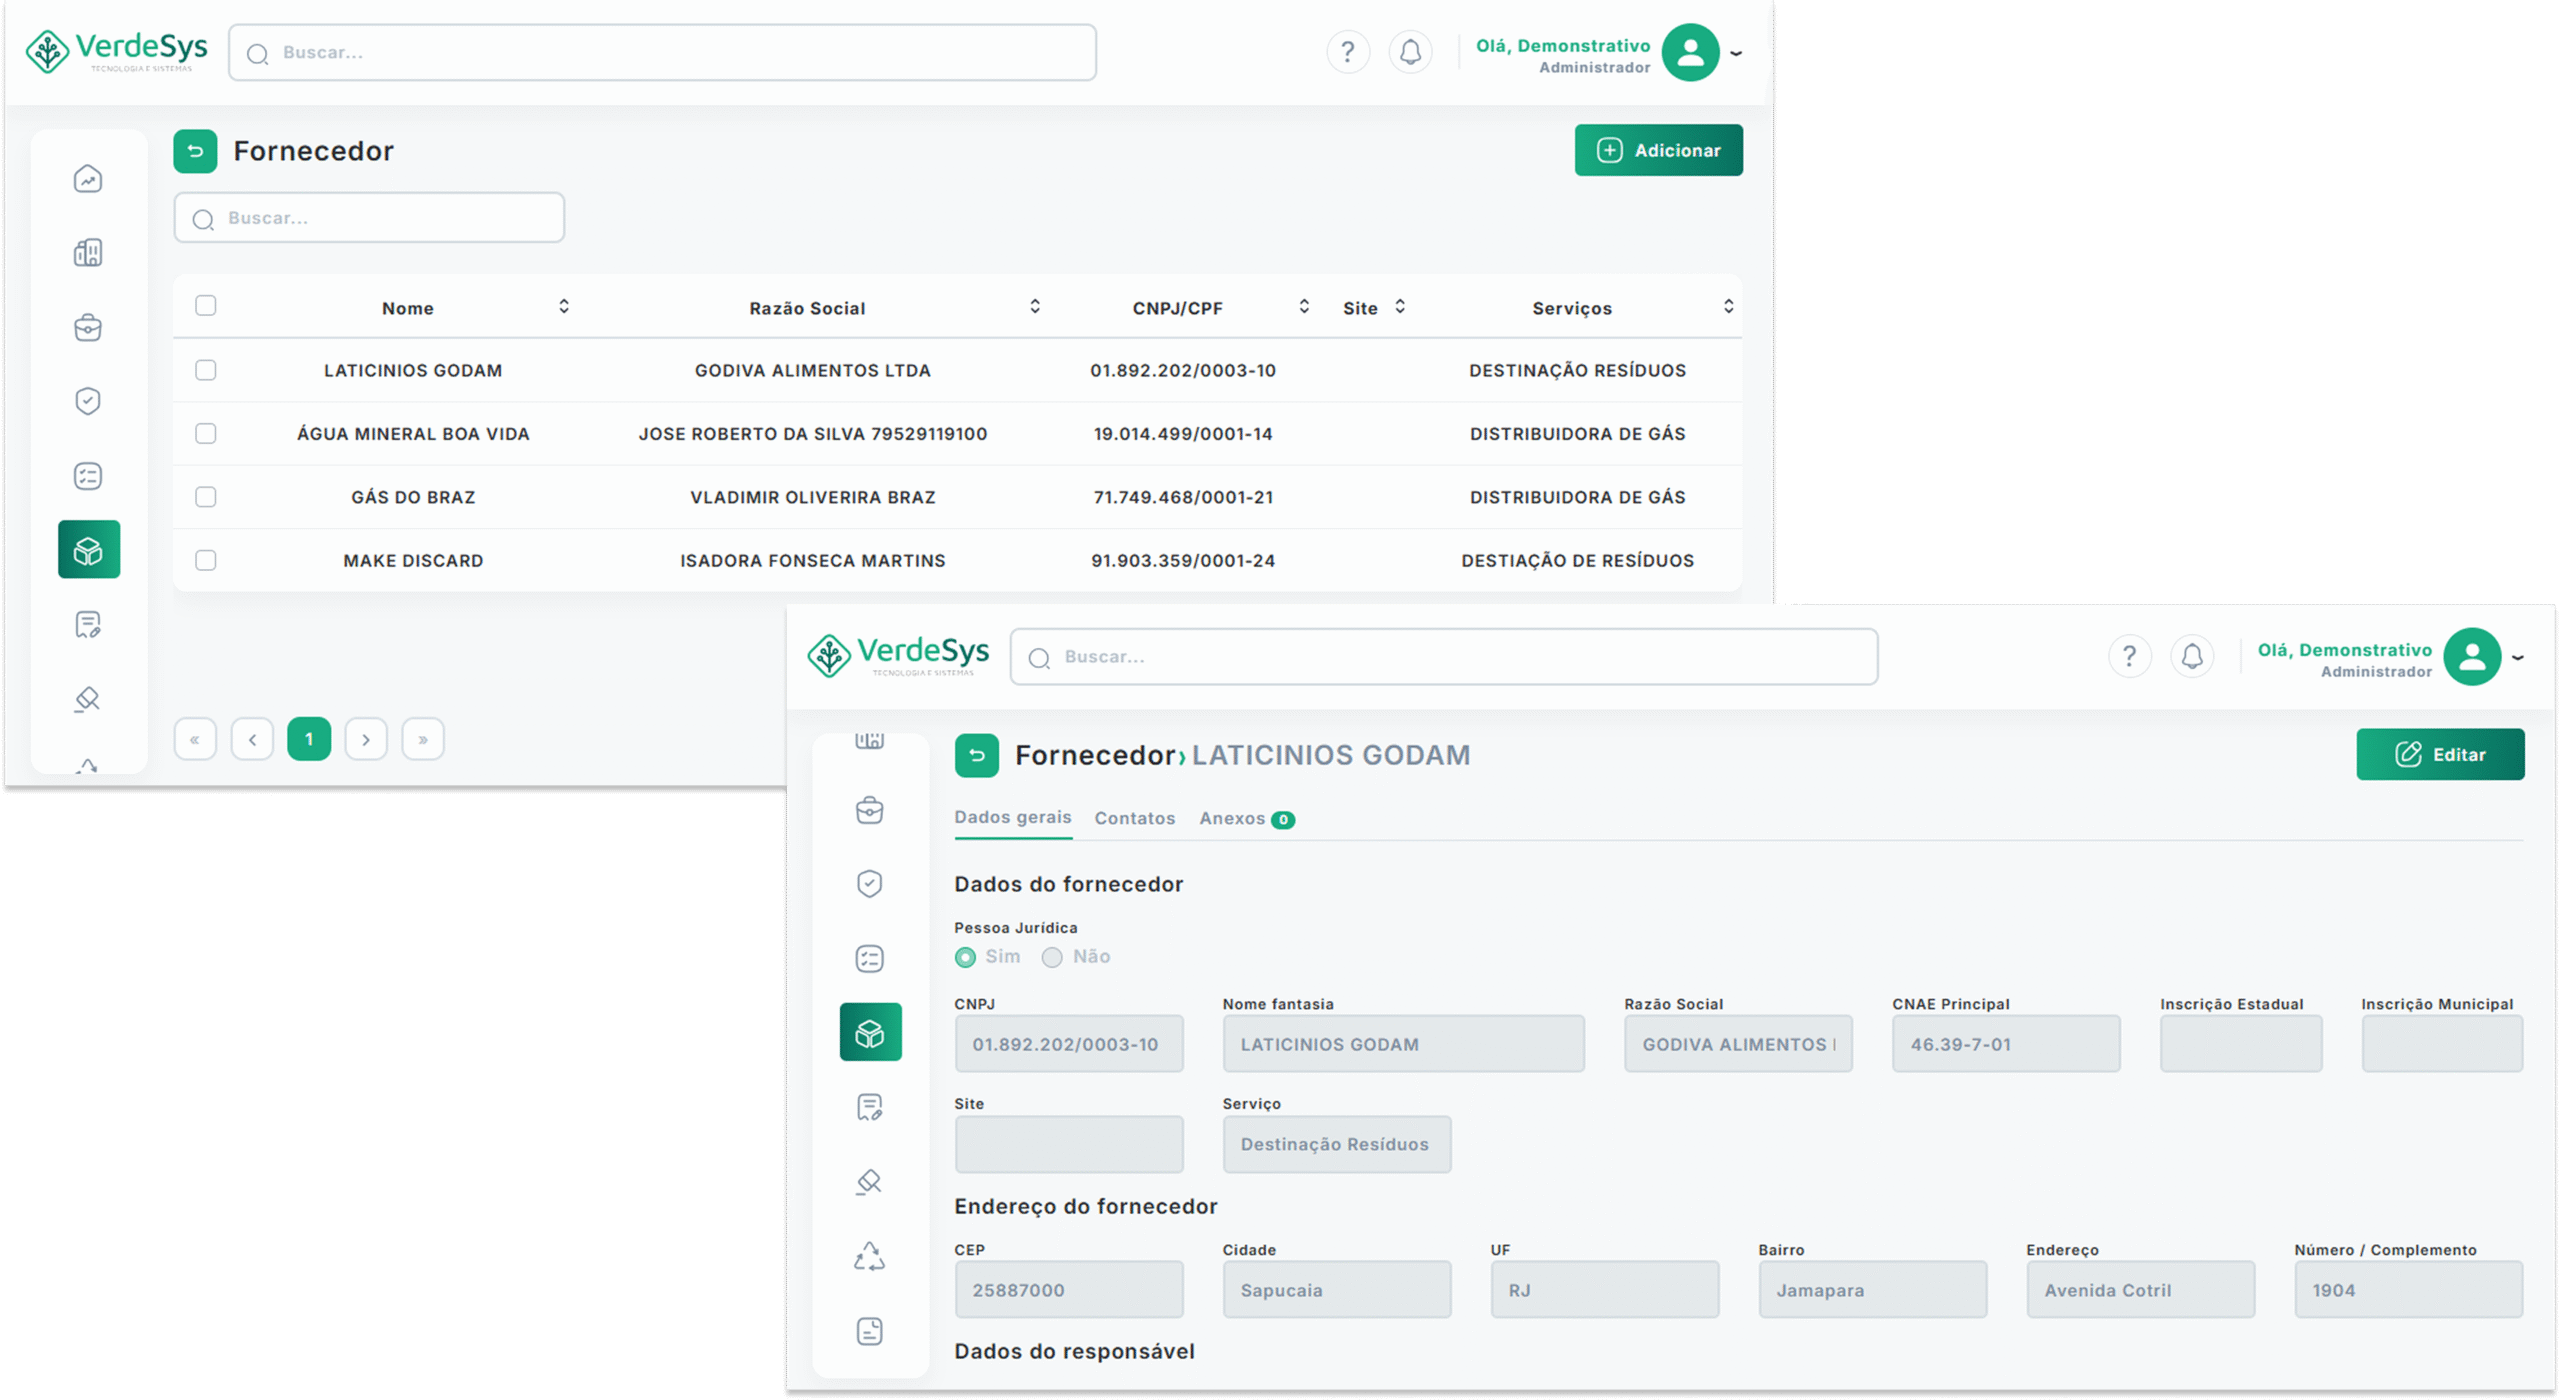The height and width of the screenshot is (1400, 2560).
Task: Check the LATICINIOS GODAM row checkbox
Action: [206, 370]
